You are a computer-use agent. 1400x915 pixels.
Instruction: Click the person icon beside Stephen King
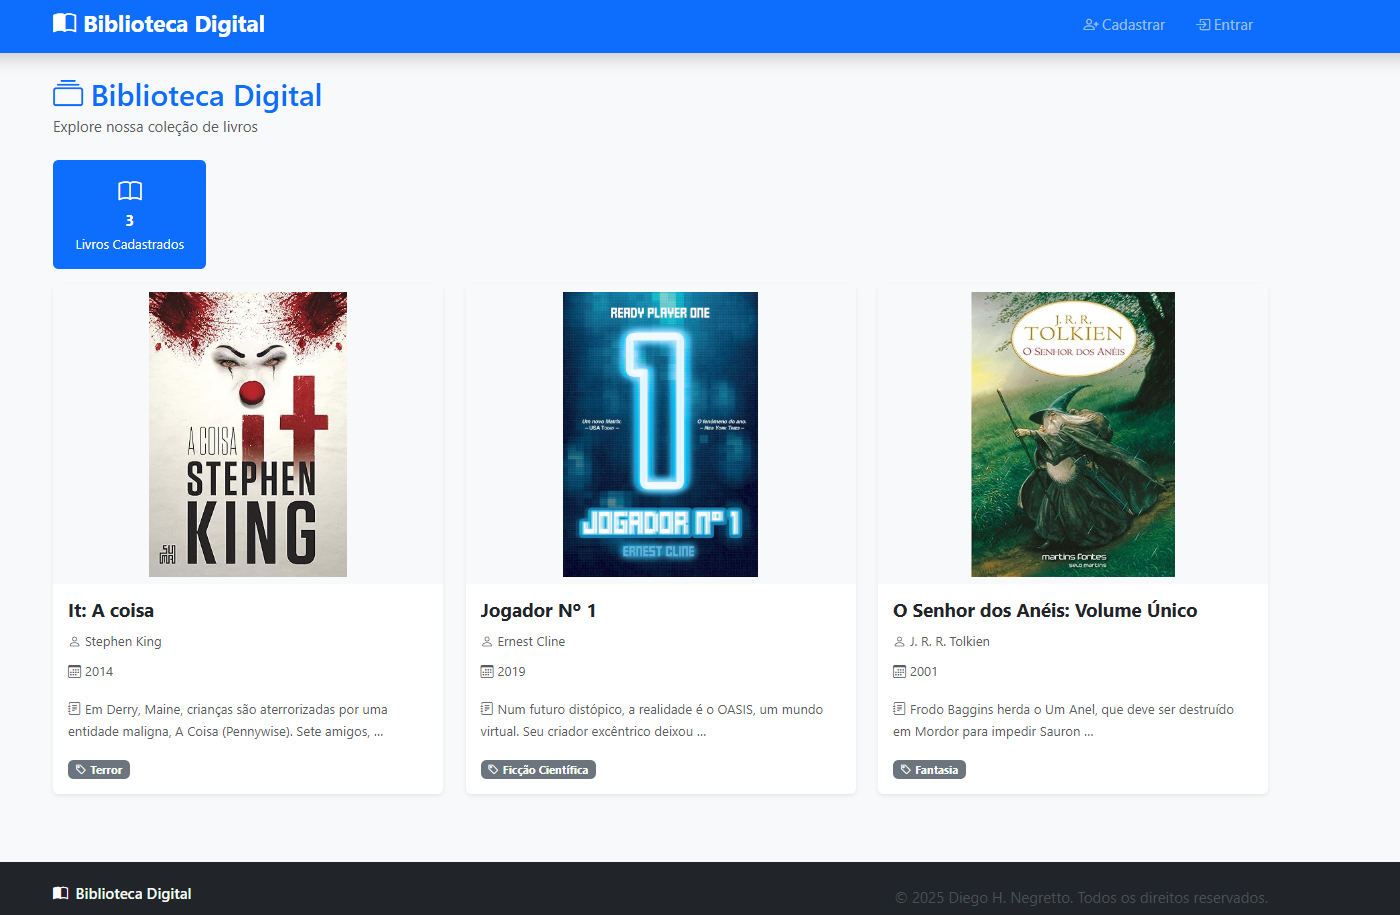74,642
